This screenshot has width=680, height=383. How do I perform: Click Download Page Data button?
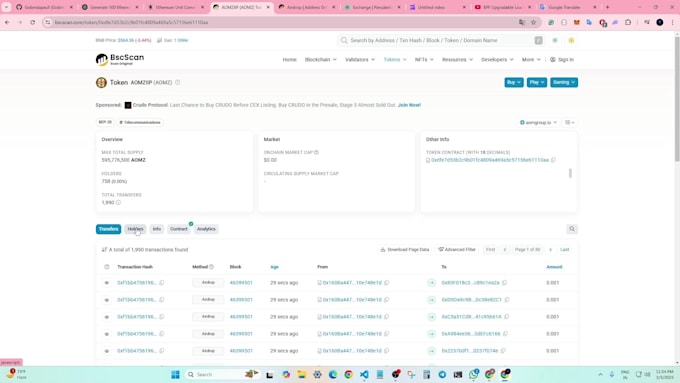pyautogui.click(x=405, y=250)
